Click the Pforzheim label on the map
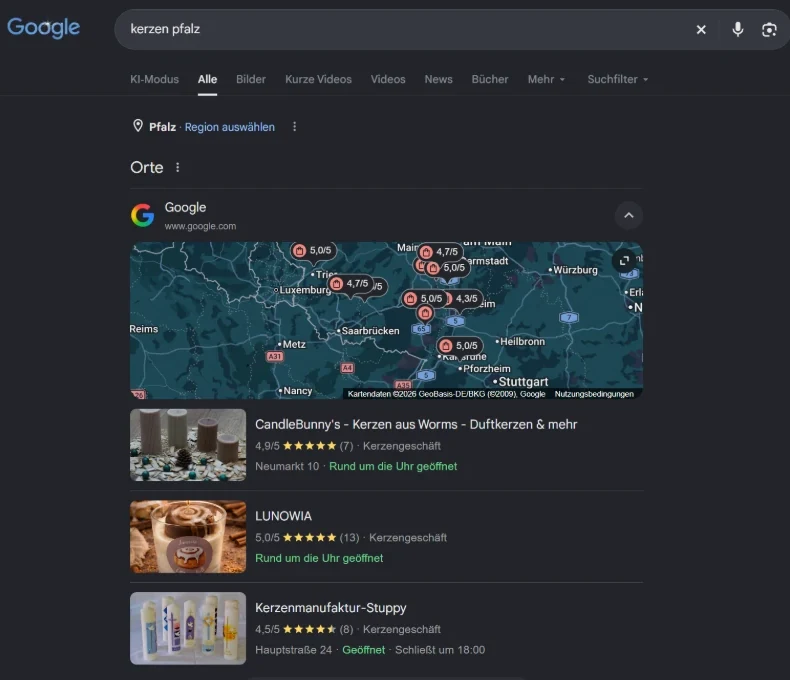The height and width of the screenshot is (680, 790). coord(485,369)
